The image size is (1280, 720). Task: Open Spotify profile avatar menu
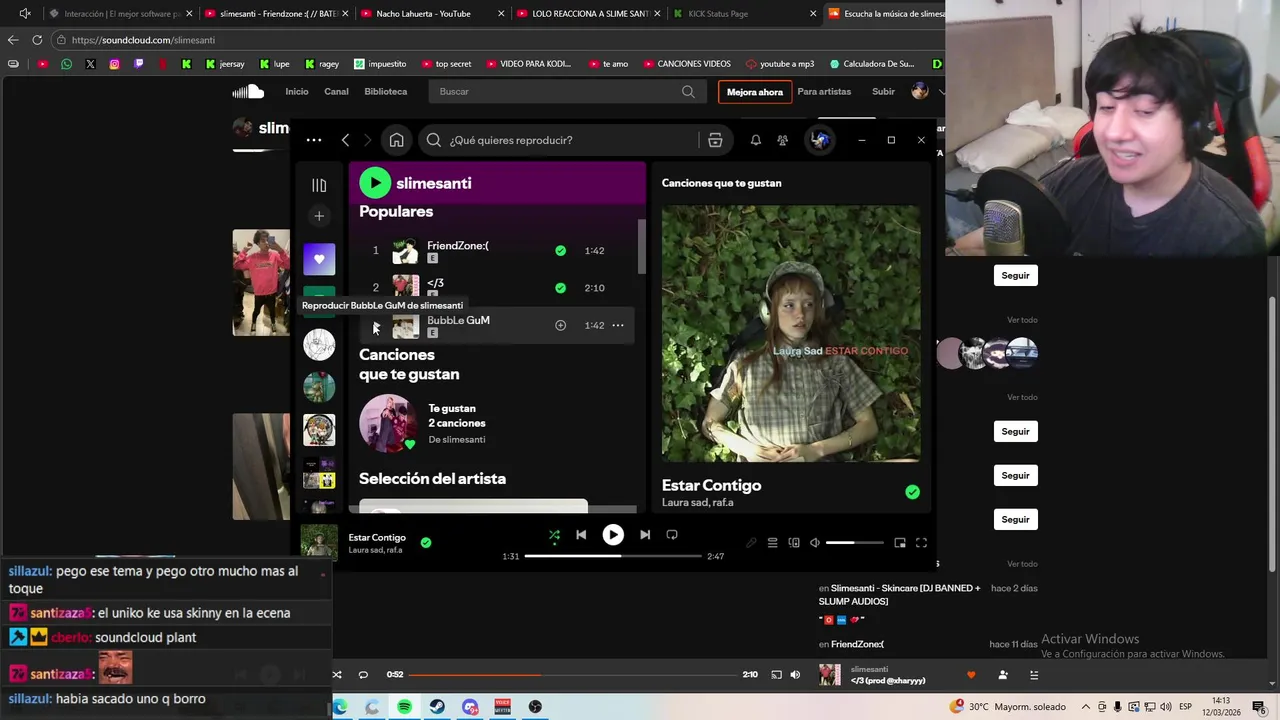click(820, 140)
